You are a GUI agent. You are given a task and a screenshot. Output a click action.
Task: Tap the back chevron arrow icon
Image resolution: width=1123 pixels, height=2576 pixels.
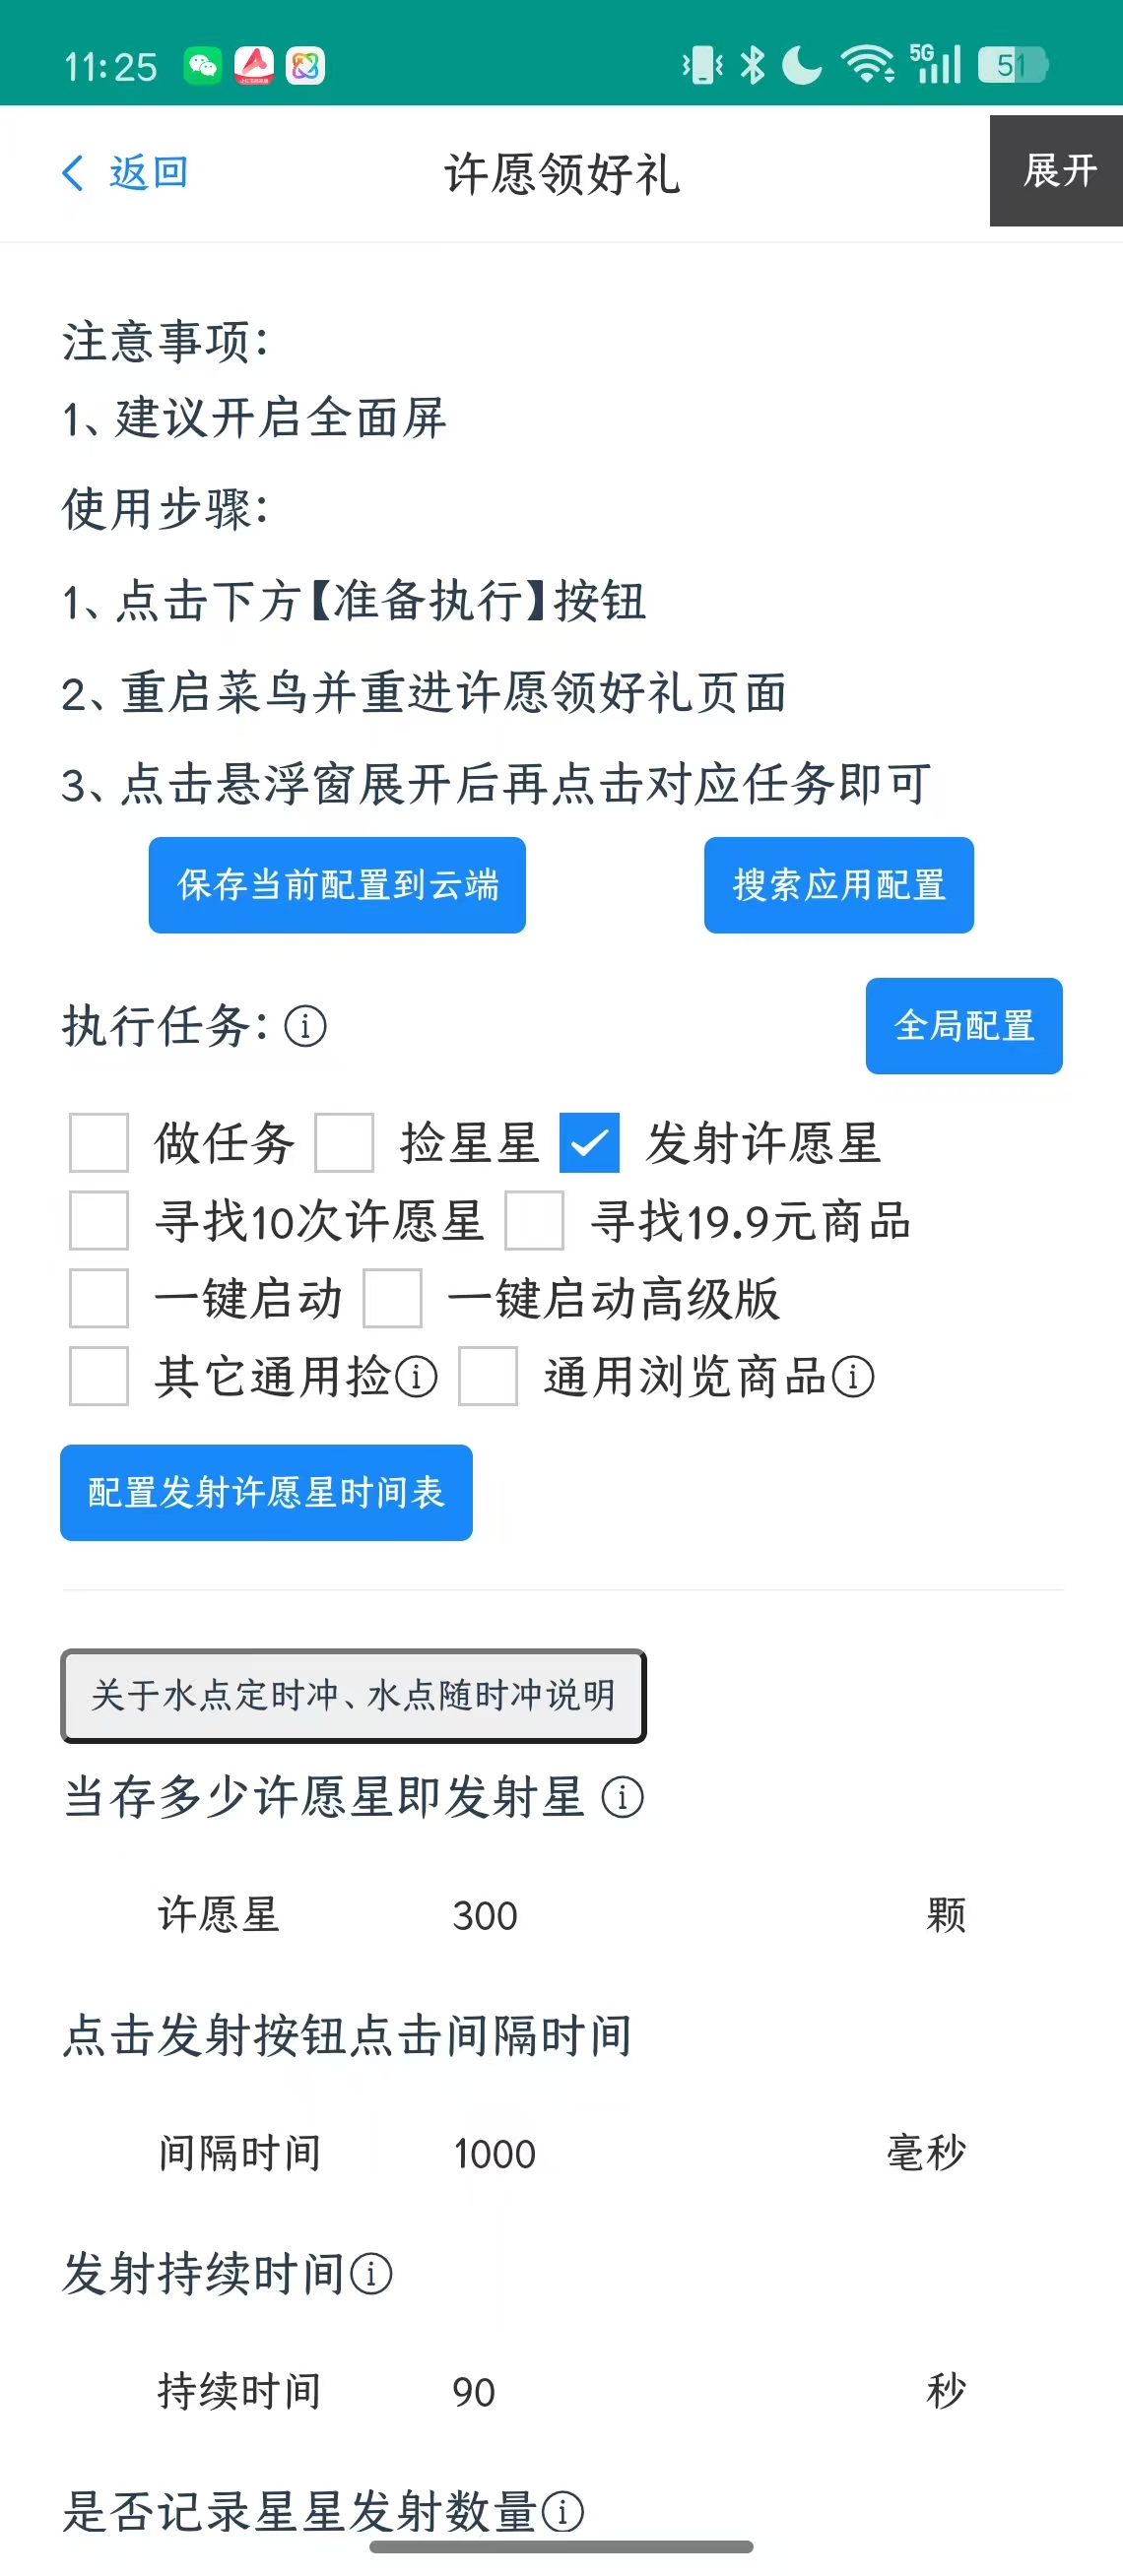73,173
